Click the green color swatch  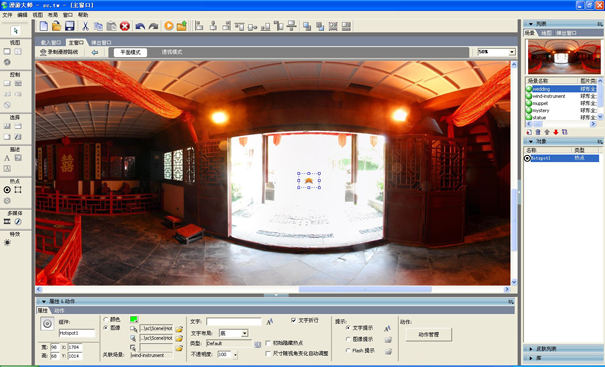(134, 319)
